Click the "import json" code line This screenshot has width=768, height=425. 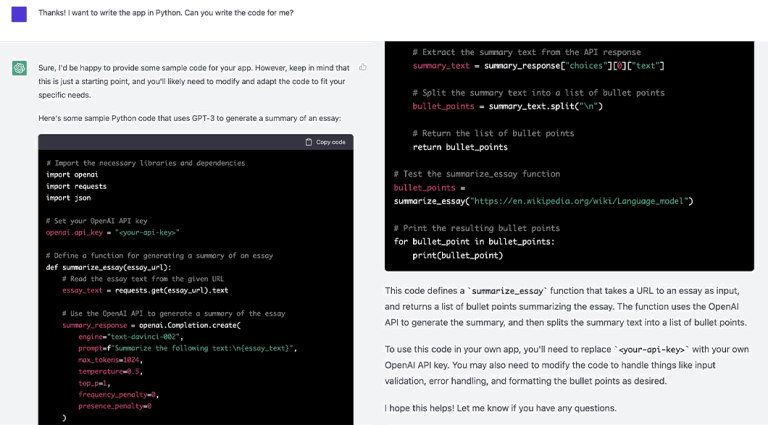click(66, 197)
